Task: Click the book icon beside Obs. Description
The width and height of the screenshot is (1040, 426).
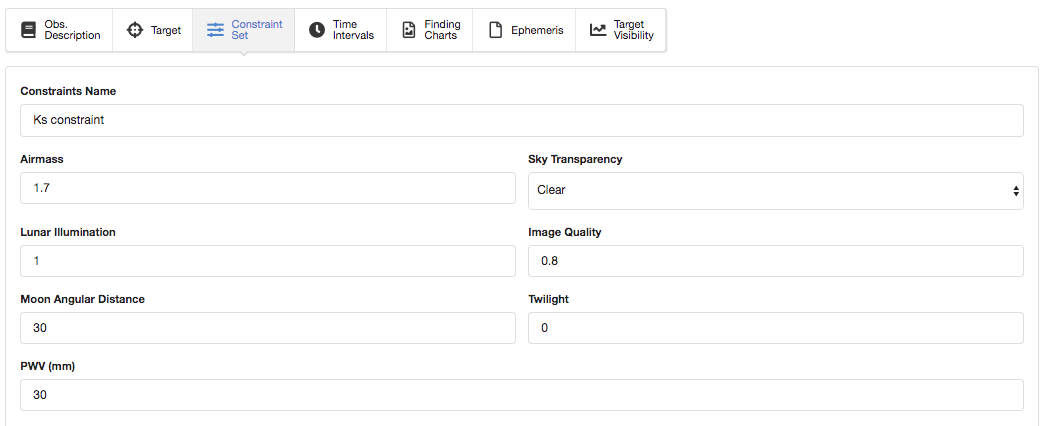Action: [x=28, y=30]
